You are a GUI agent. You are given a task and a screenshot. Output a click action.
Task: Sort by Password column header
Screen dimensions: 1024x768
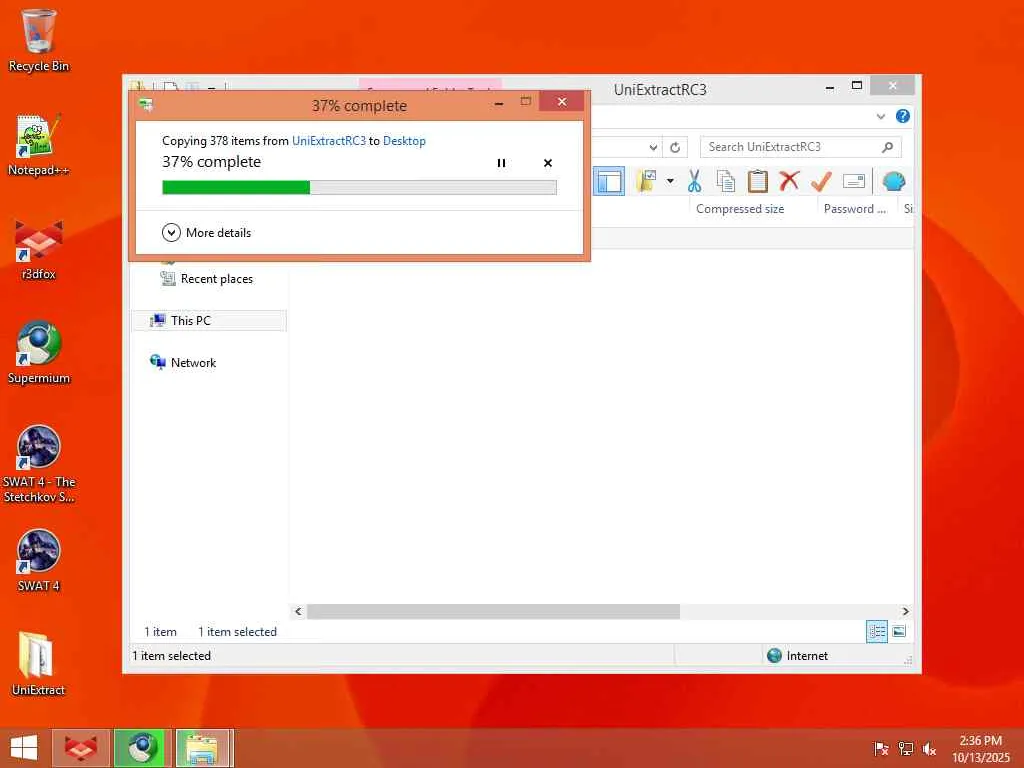(854, 209)
